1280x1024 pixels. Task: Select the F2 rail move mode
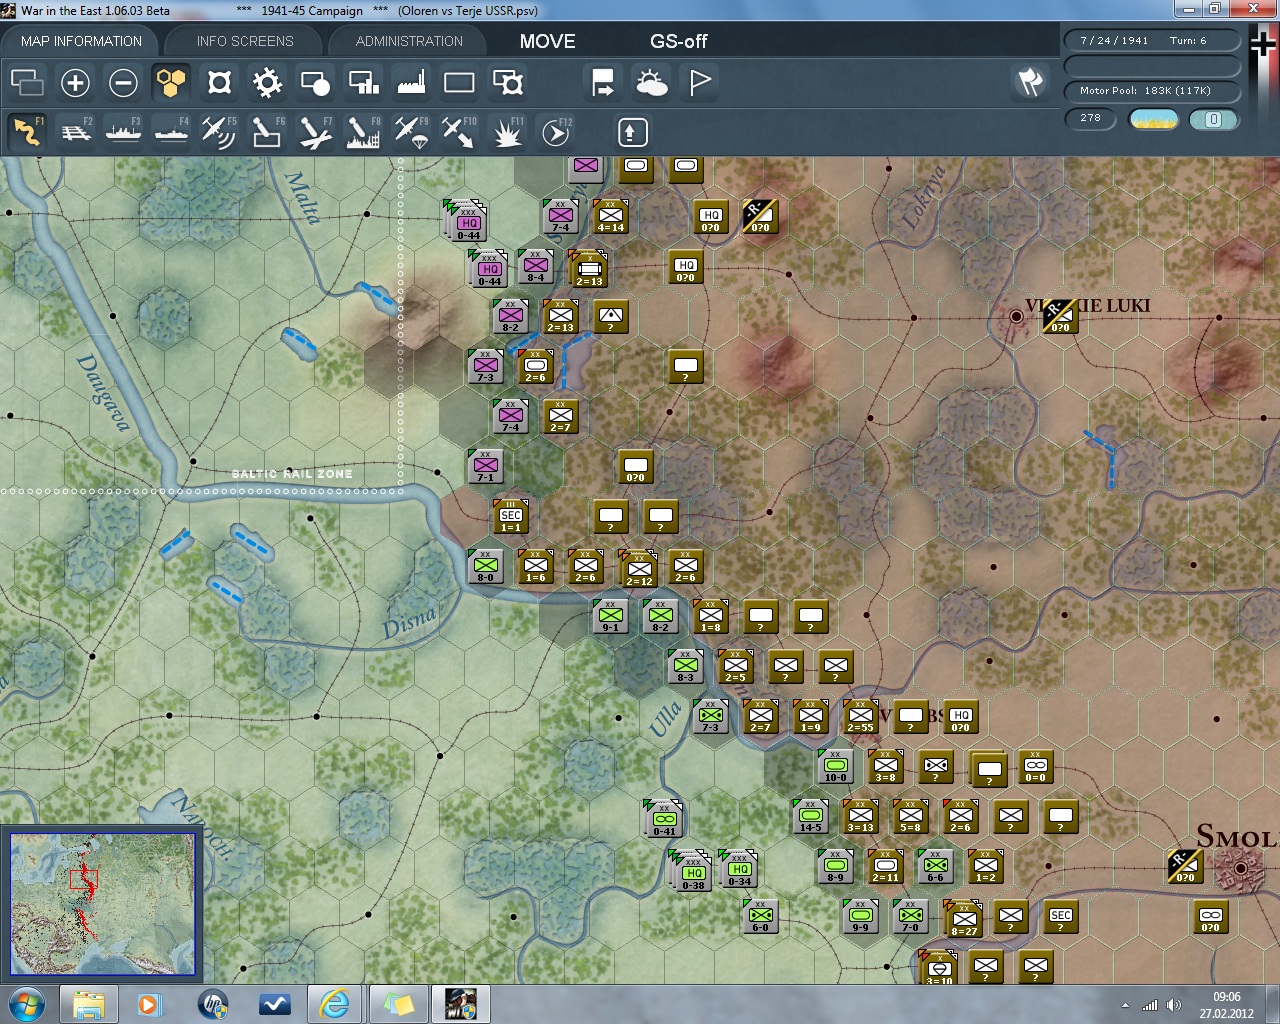point(75,132)
